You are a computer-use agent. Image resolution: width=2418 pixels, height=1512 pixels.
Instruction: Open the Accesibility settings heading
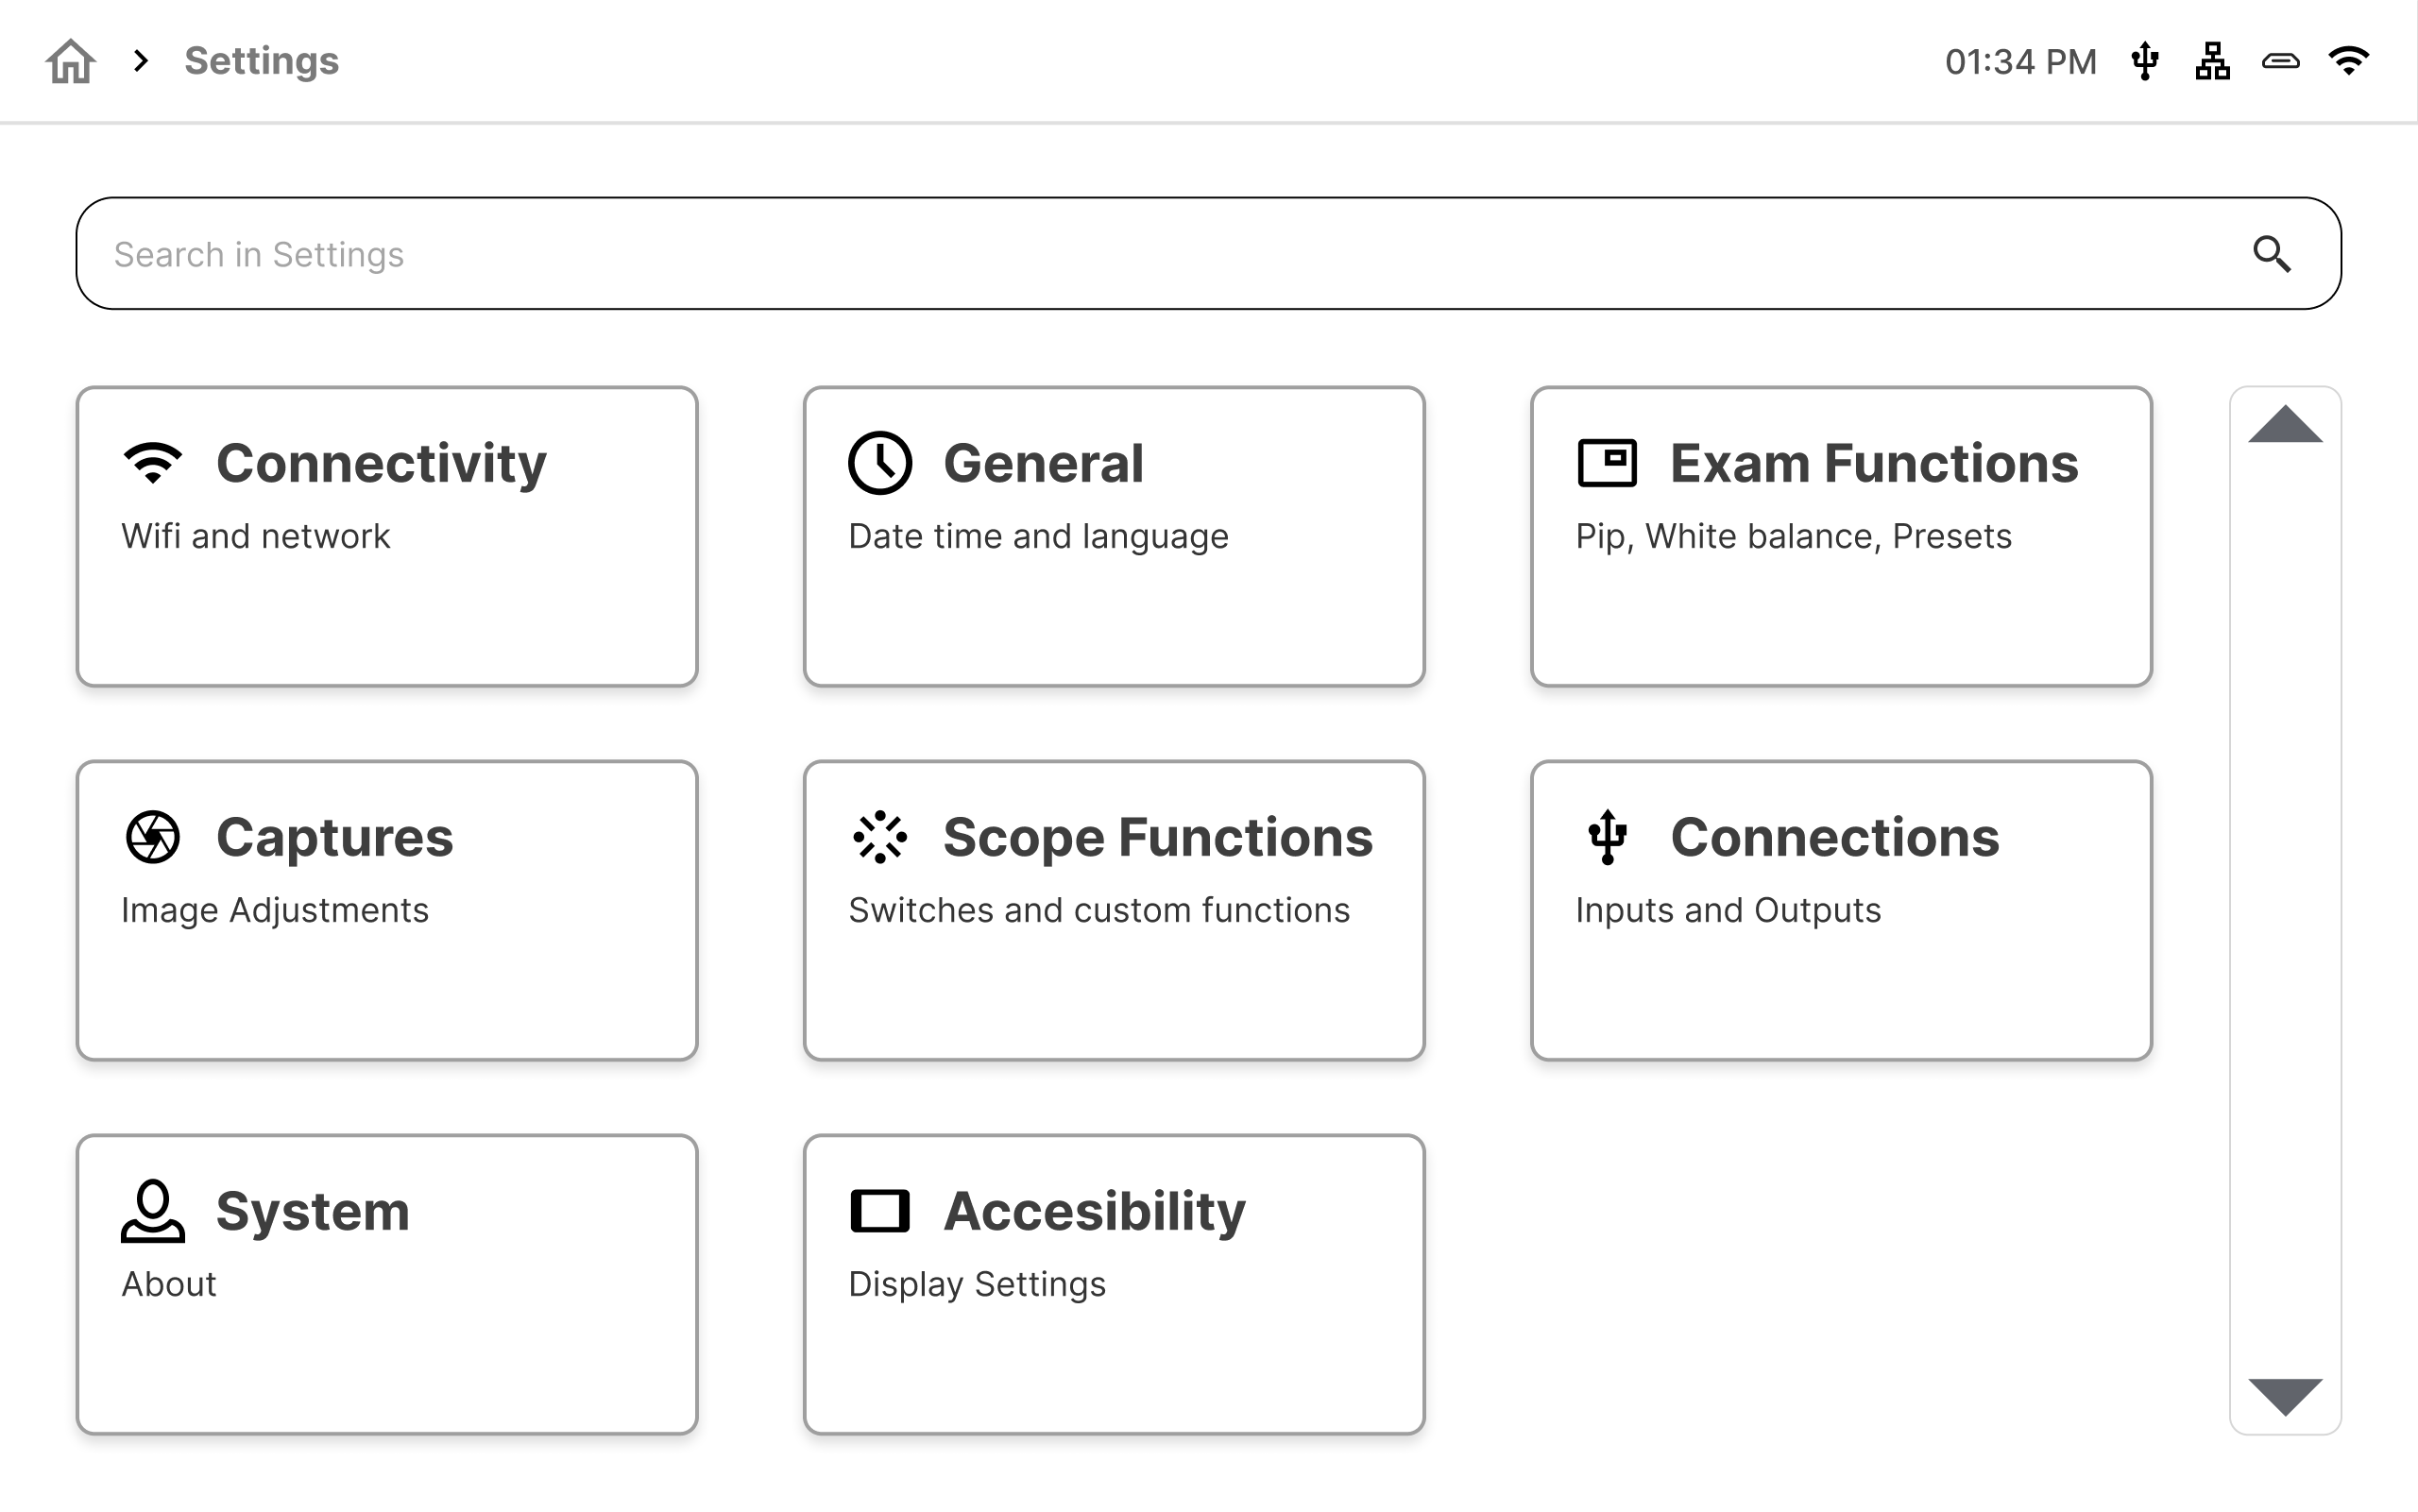(x=1094, y=1212)
